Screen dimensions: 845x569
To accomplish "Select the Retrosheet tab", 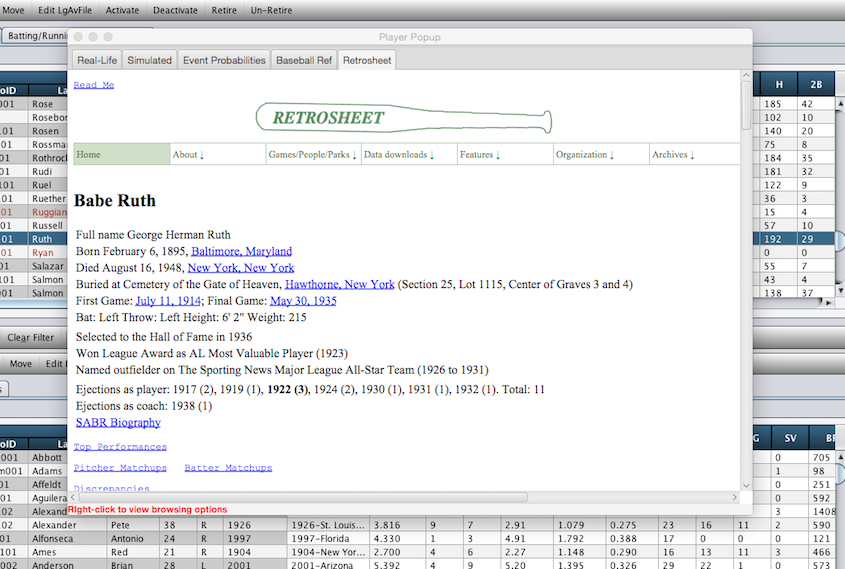I will 367,60.
